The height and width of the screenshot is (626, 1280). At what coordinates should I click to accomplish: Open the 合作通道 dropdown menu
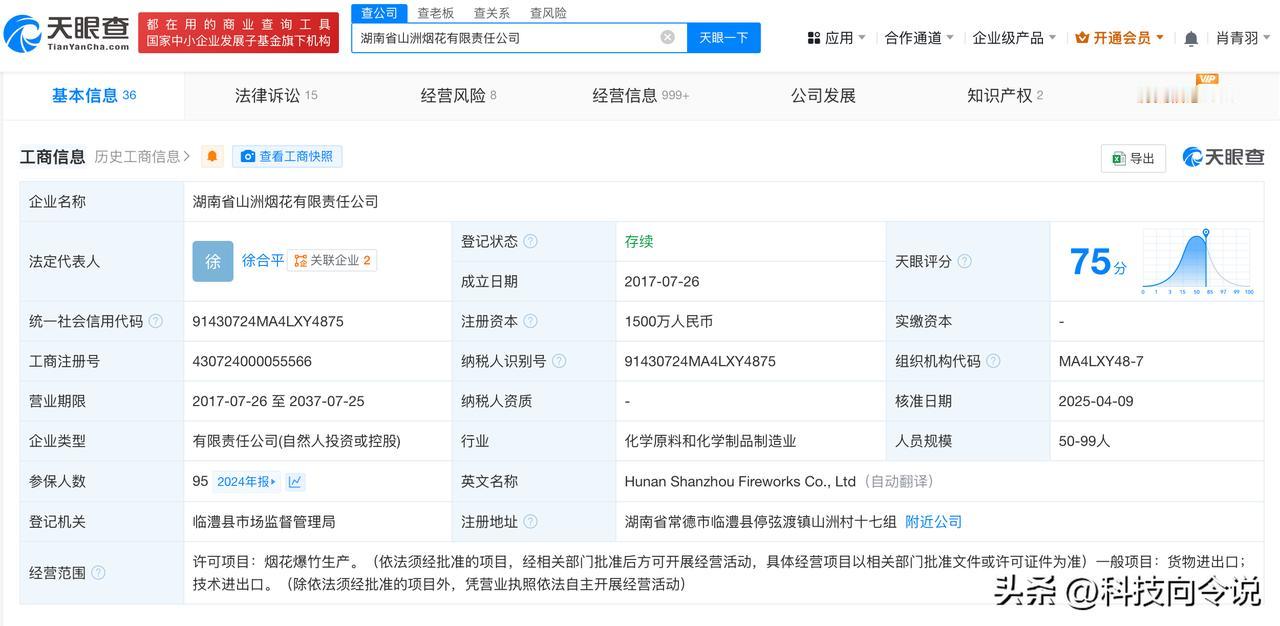[x=919, y=38]
